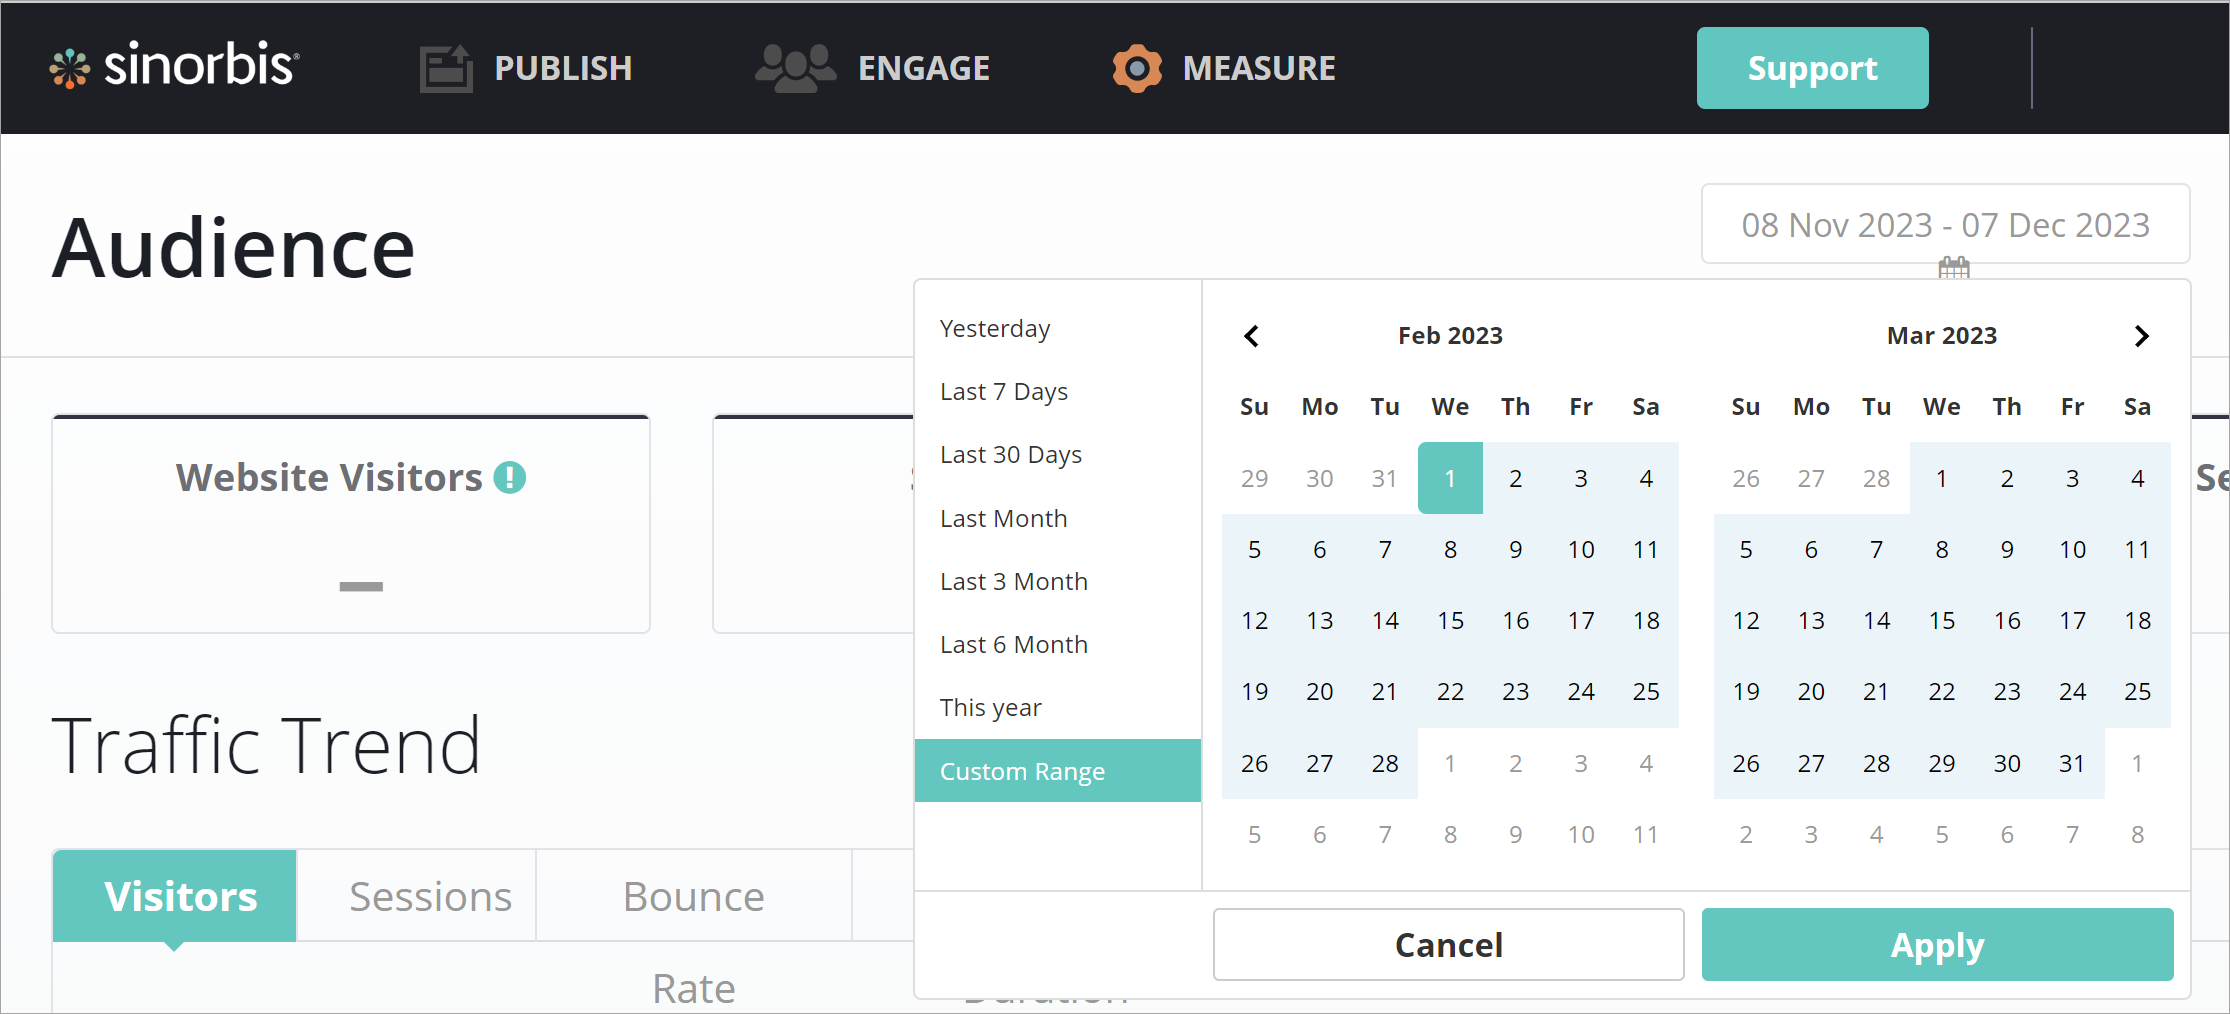
Task: Switch to the Visitors tab
Action: (180, 897)
